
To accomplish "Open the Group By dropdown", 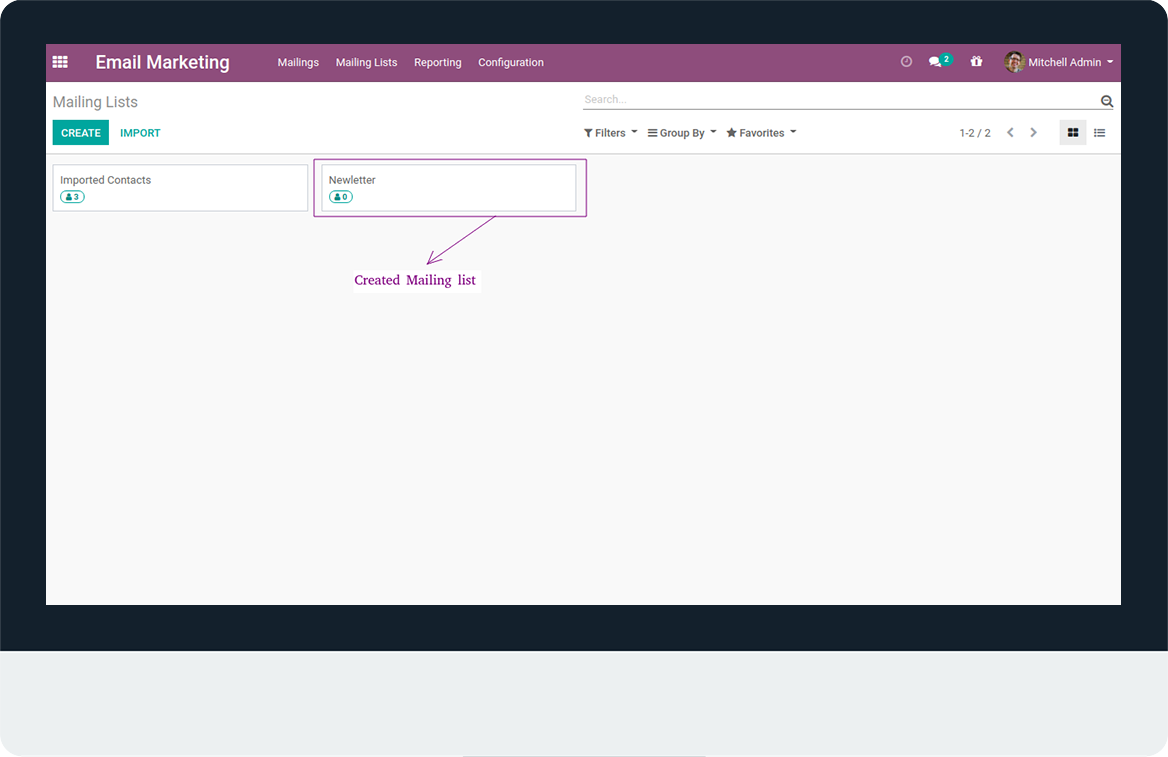I will click(682, 133).
